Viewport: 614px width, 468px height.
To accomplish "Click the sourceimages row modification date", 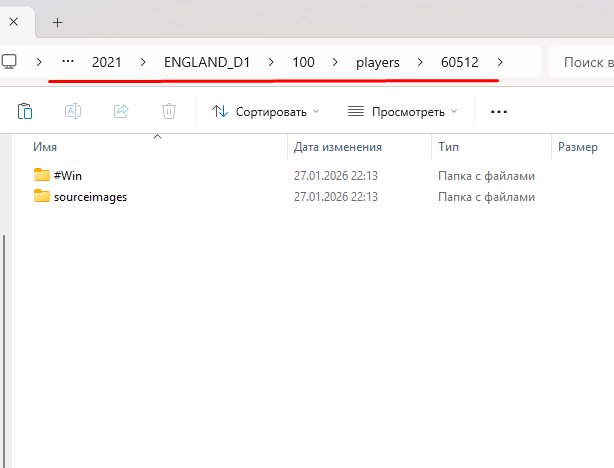I will tap(336, 197).
